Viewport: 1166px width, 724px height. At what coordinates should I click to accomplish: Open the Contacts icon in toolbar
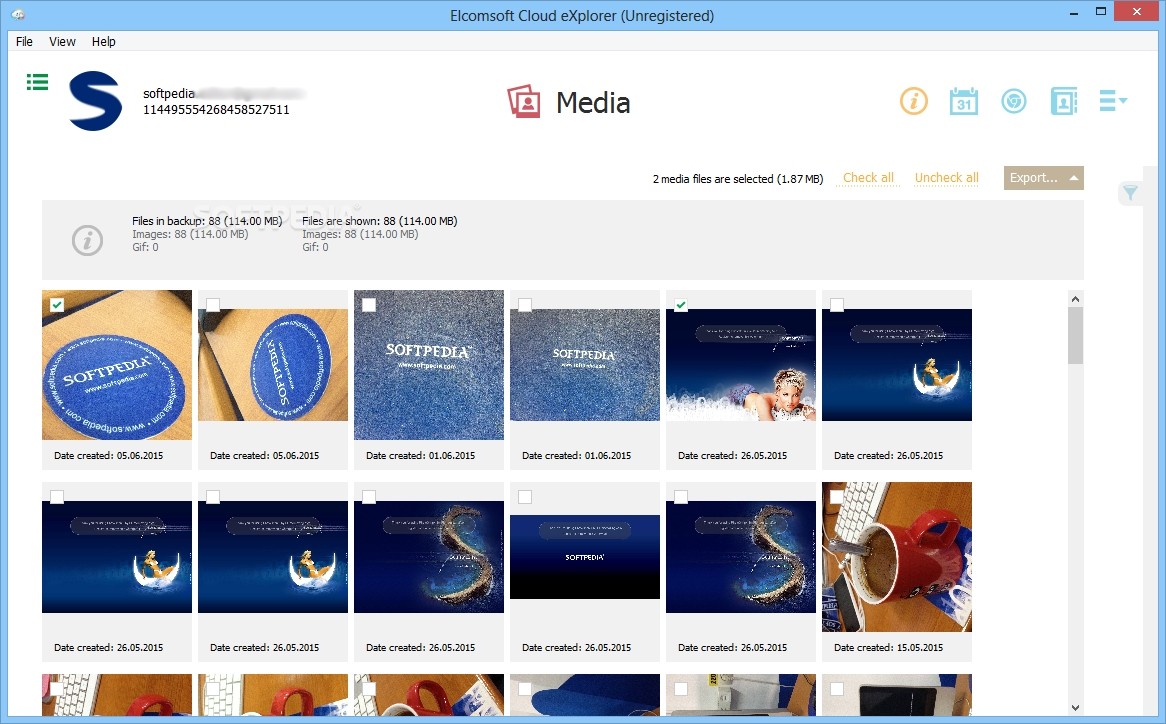(1064, 100)
